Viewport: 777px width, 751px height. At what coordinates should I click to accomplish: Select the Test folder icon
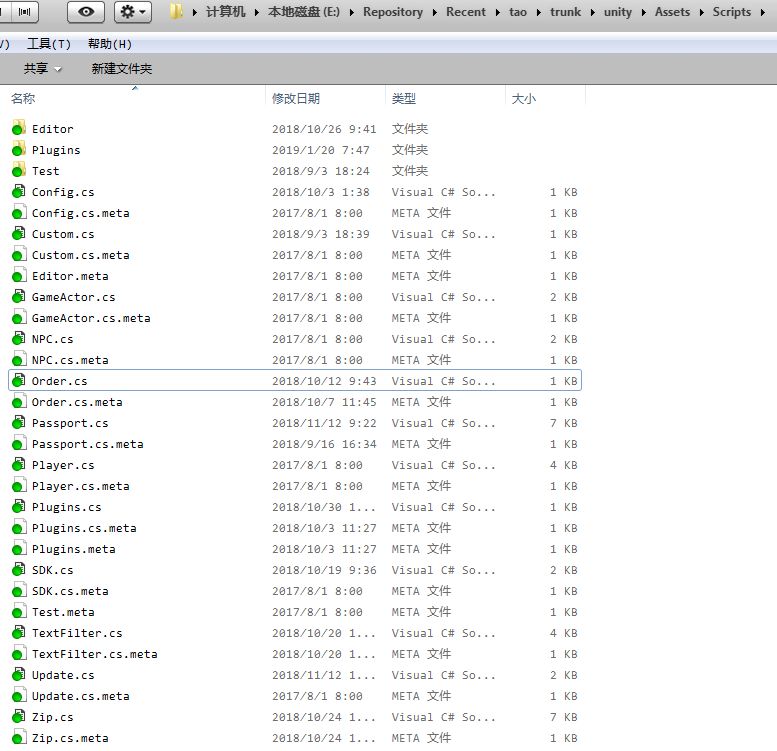coord(18,170)
